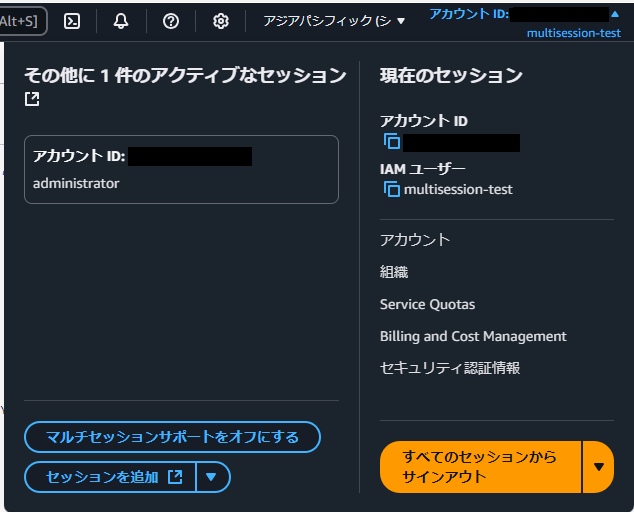
Task: Click the アカウント ID label in current session
Action: tap(424, 121)
